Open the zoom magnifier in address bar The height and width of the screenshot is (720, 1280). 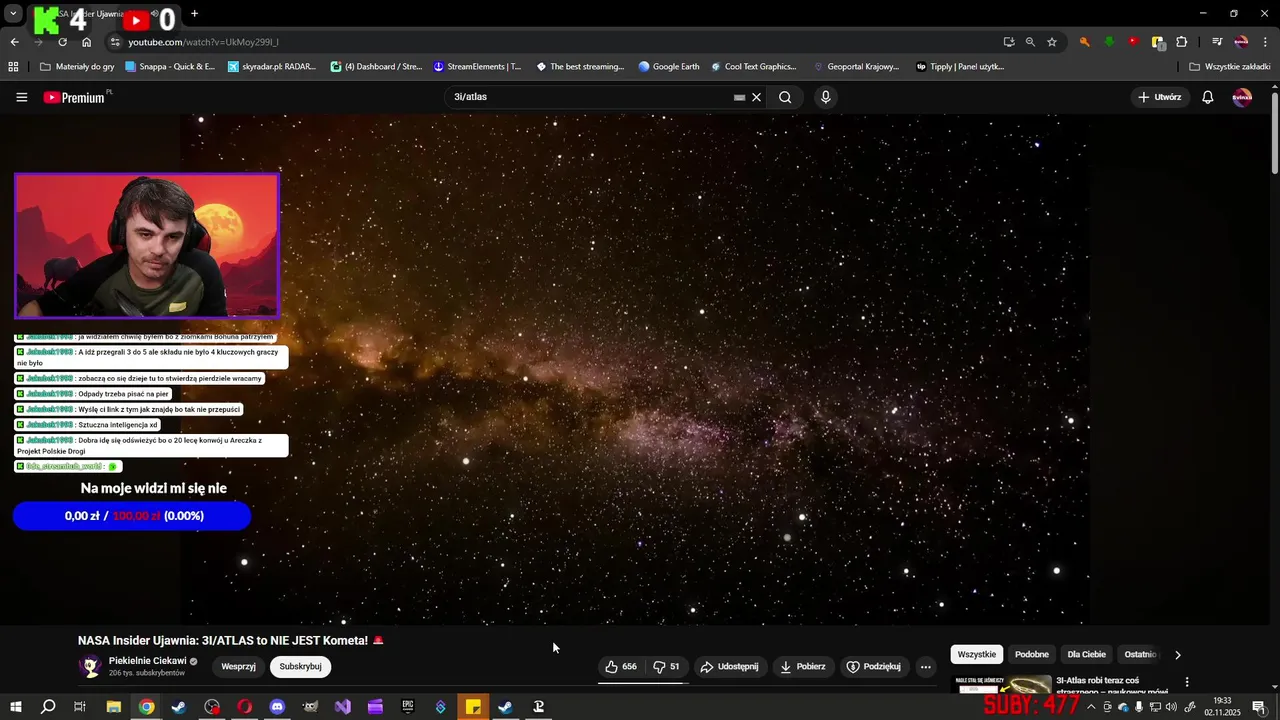(x=1030, y=42)
